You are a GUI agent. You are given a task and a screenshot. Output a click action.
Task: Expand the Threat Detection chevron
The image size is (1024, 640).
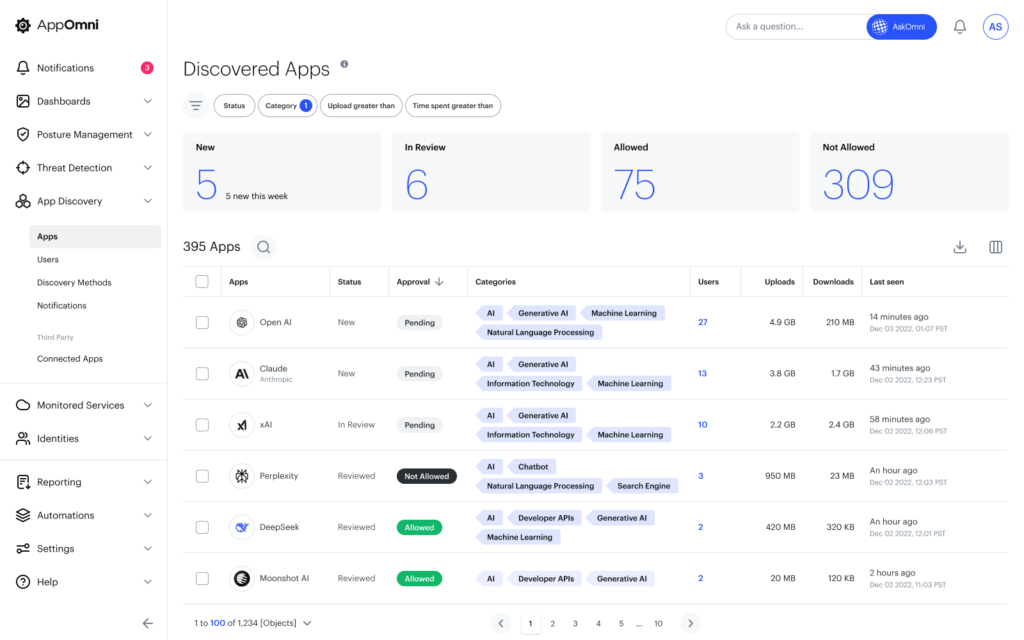pos(148,168)
